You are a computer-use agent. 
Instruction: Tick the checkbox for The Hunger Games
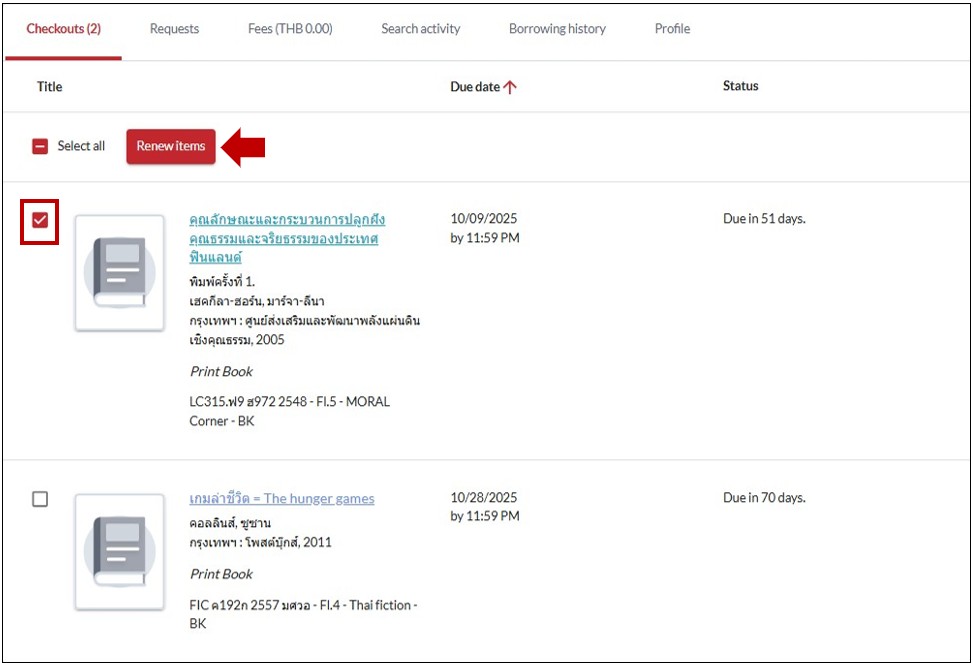tap(40, 499)
